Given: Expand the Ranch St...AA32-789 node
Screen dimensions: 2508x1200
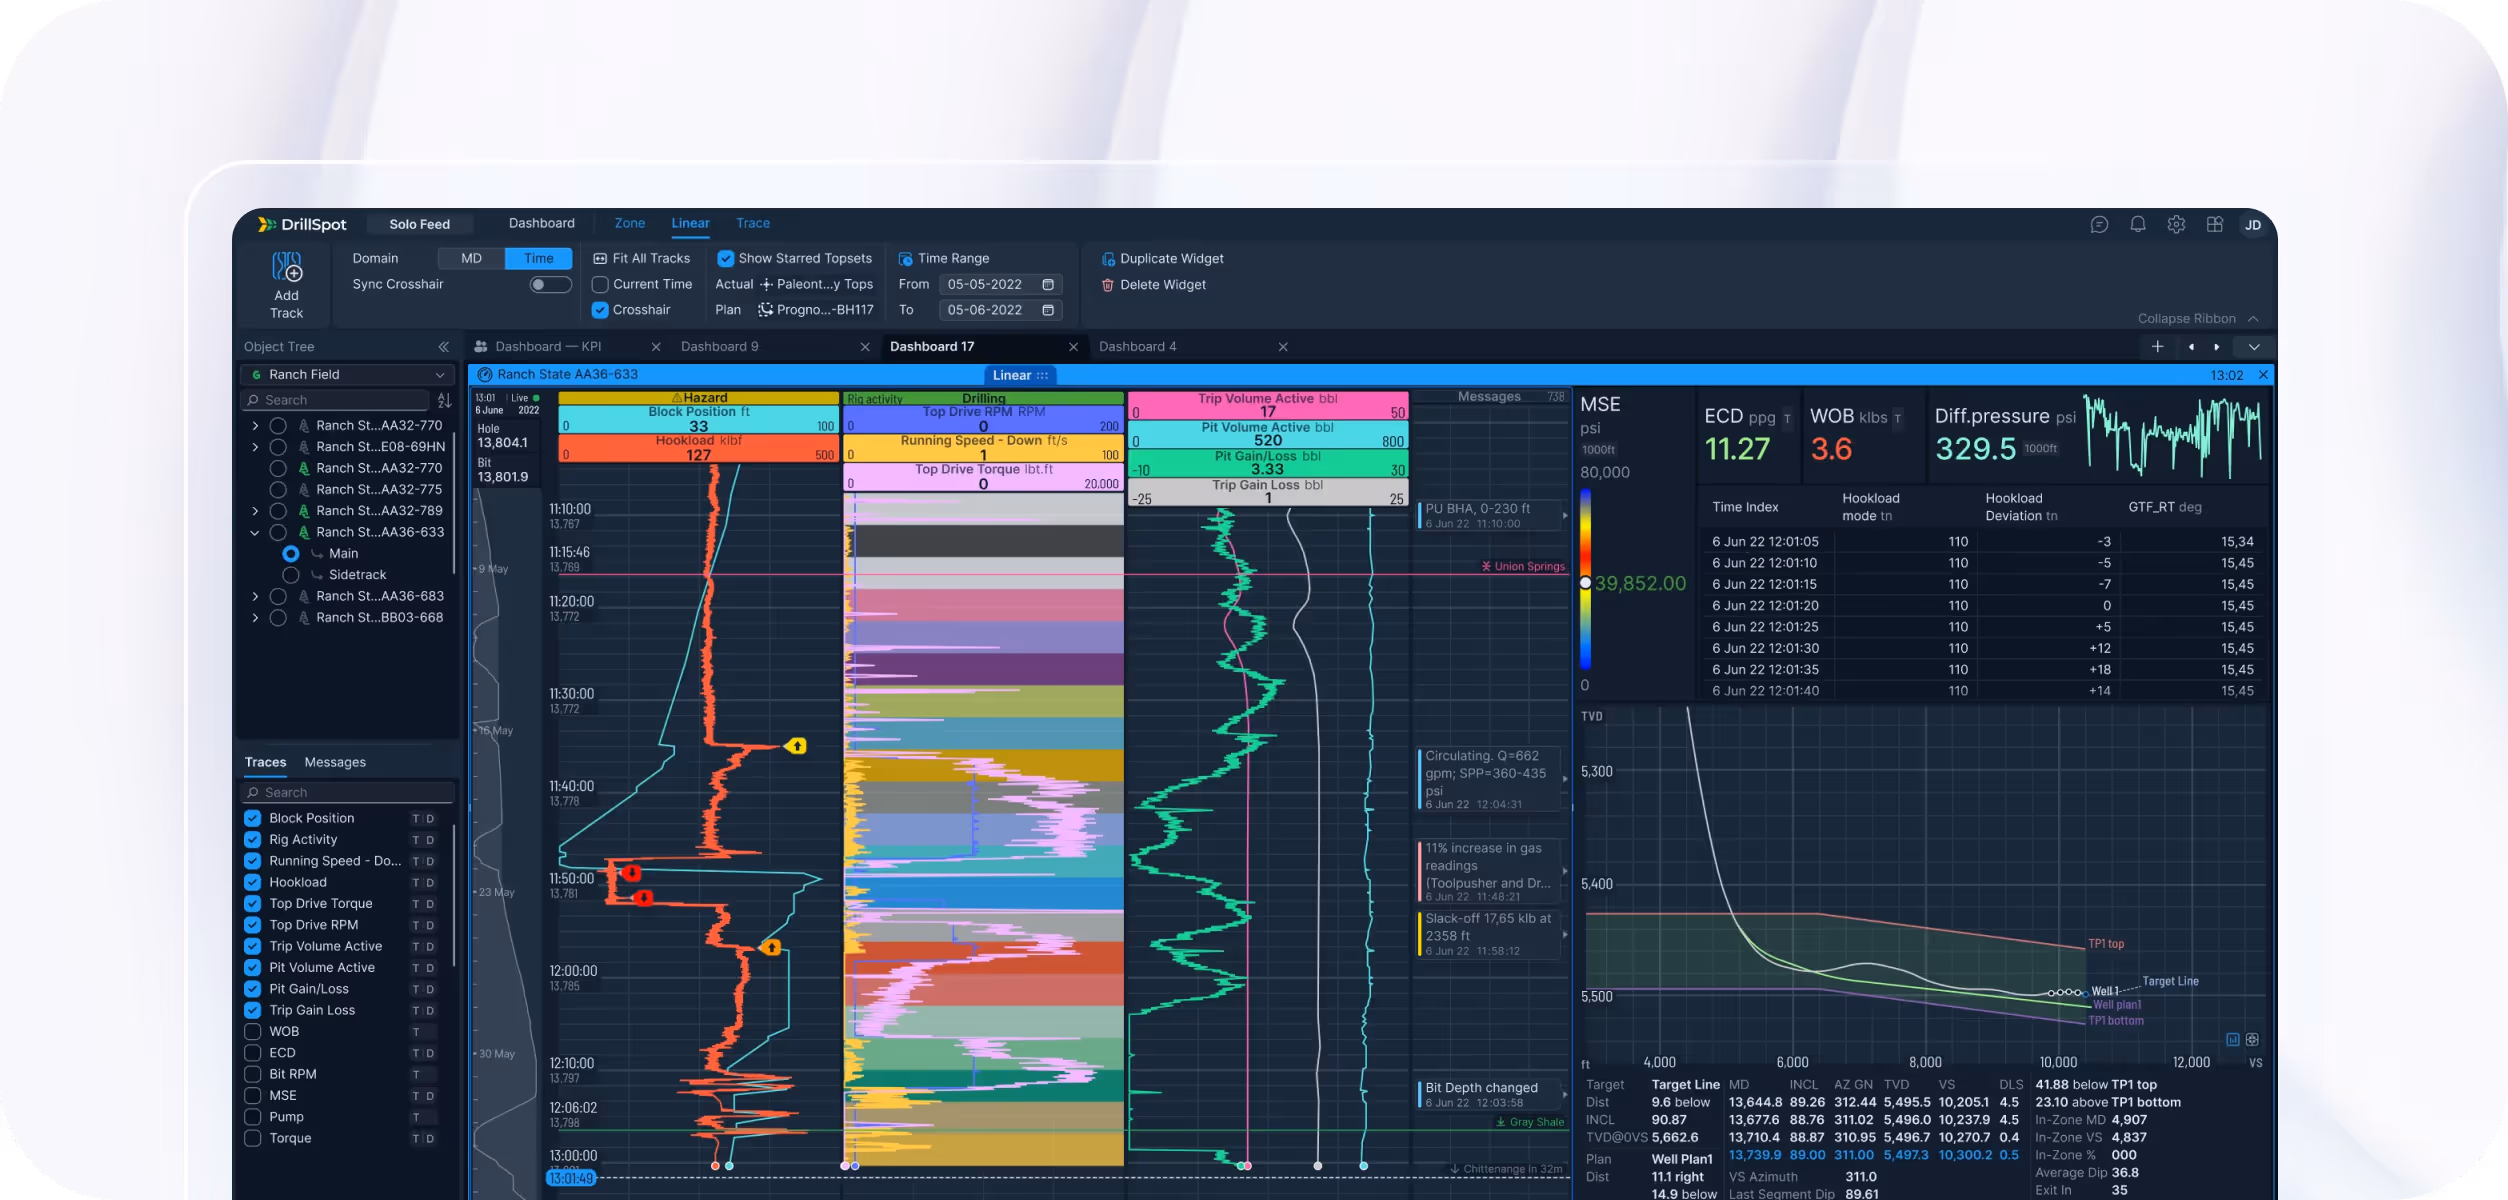Looking at the screenshot, I should (255, 511).
